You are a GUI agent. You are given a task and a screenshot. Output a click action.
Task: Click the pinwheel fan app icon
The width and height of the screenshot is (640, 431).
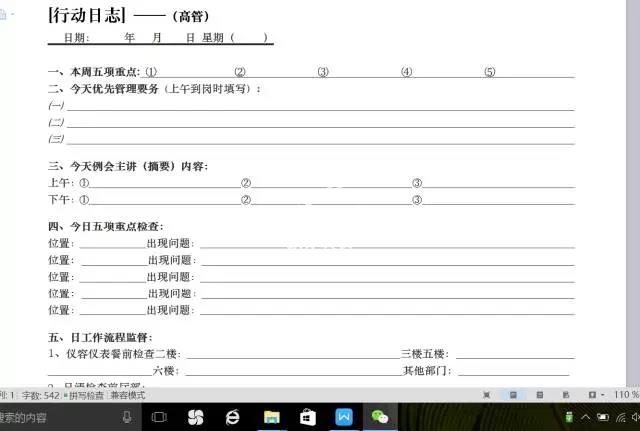tap(195, 417)
